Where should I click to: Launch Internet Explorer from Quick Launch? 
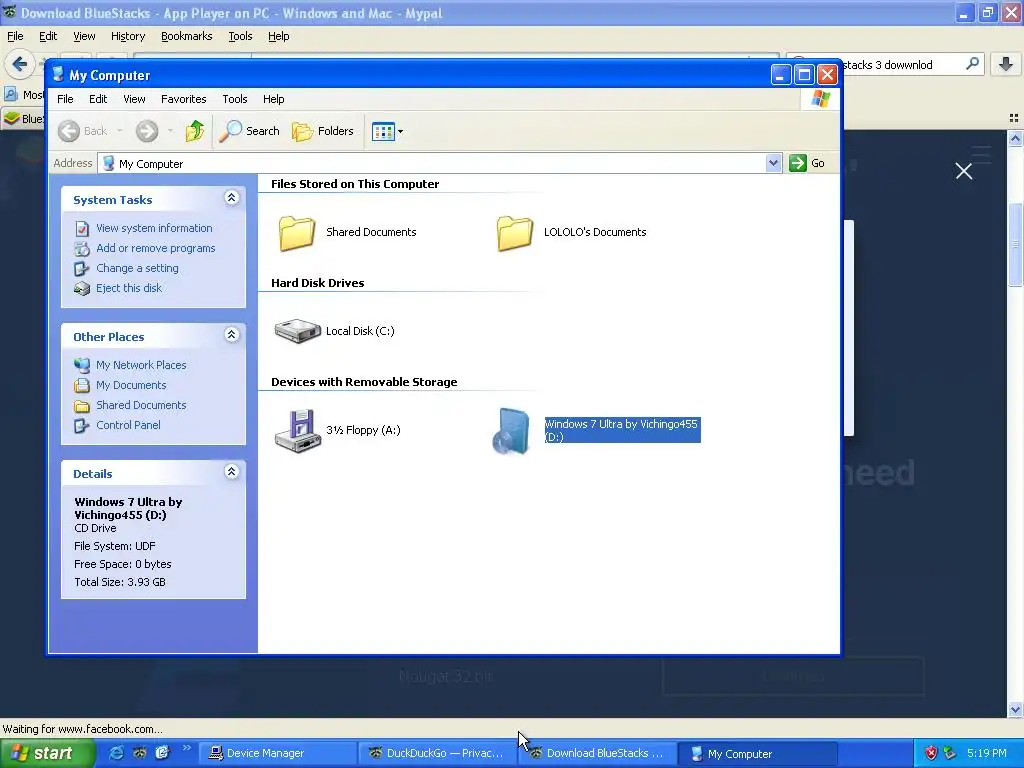117,753
